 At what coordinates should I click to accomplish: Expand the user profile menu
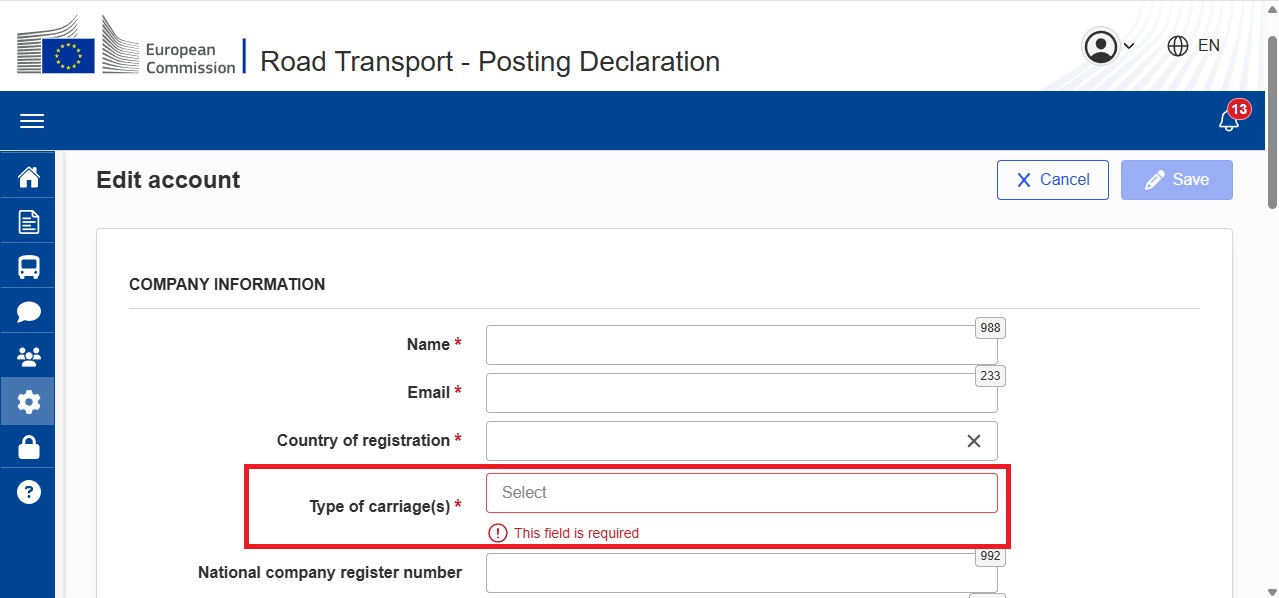coord(1108,46)
